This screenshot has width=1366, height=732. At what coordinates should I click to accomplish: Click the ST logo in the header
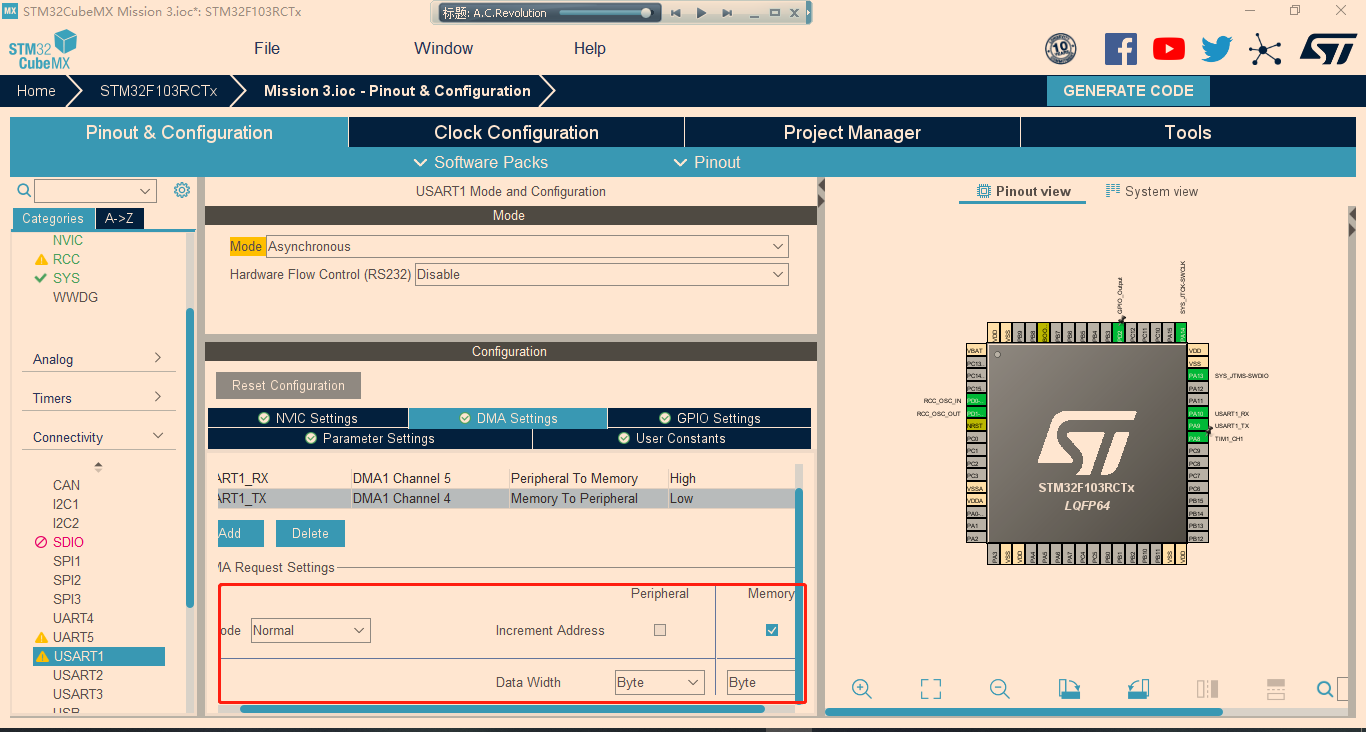[1328, 49]
